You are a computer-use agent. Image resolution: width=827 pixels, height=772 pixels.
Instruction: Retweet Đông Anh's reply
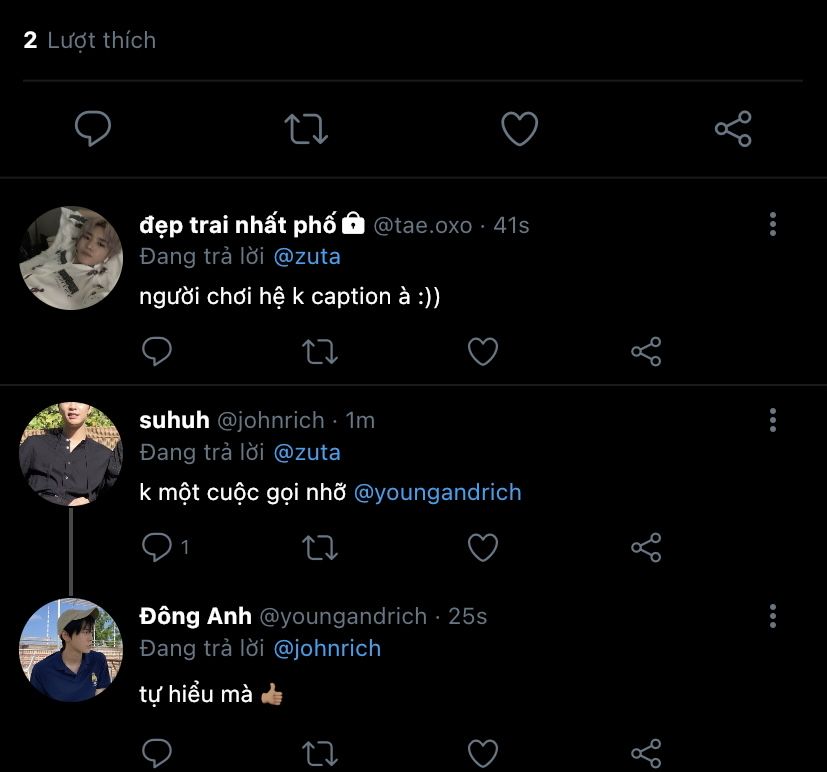(x=320, y=751)
